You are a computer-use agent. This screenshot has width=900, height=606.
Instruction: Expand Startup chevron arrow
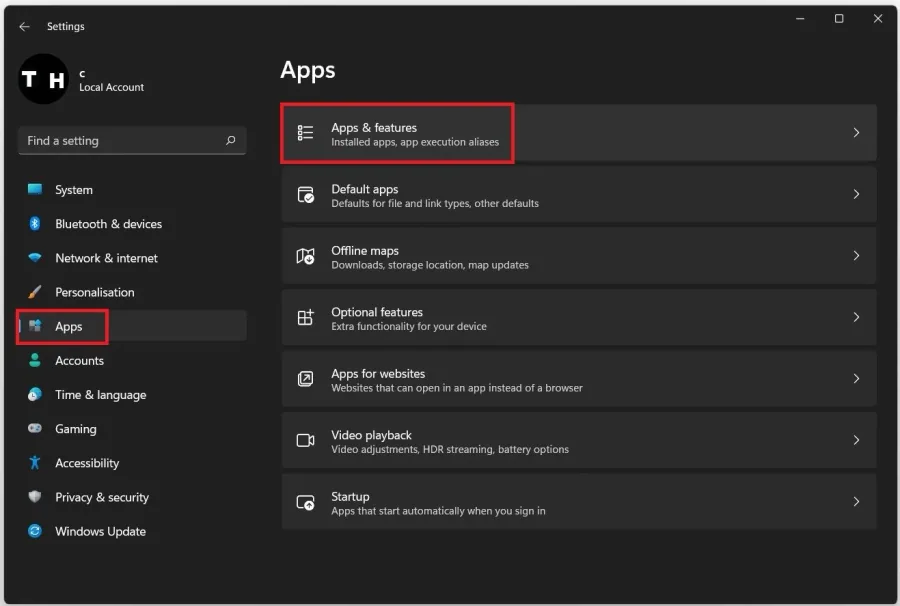tap(856, 502)
